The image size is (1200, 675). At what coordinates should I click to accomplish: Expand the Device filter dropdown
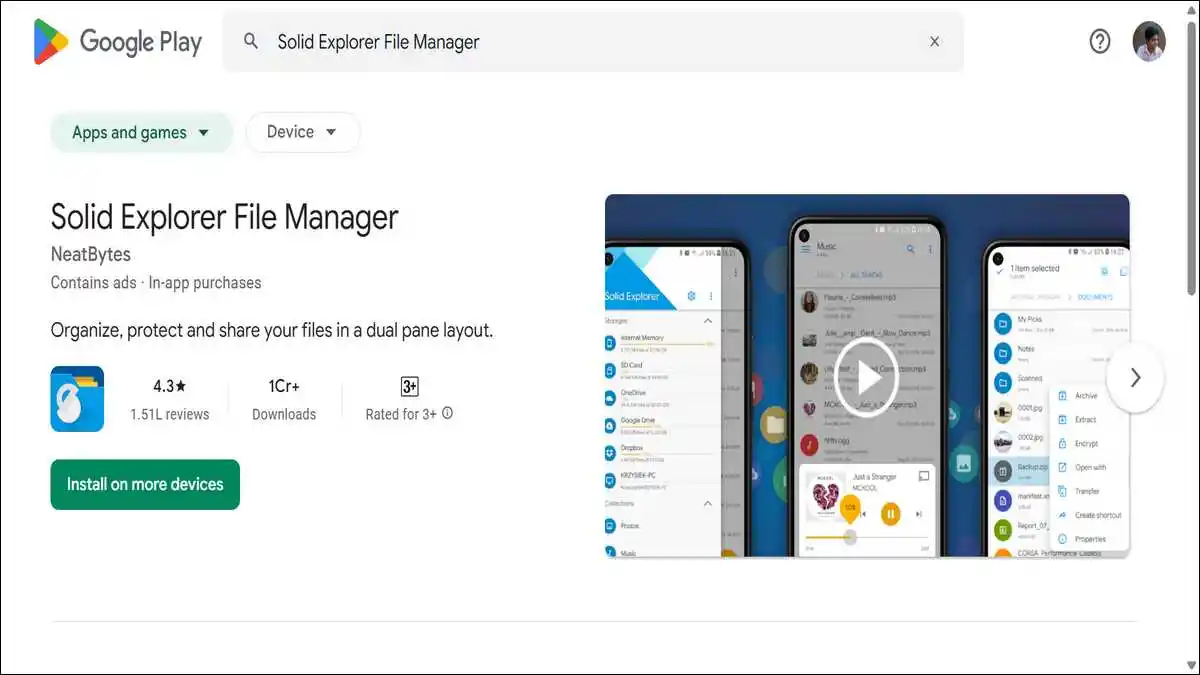(x=302, y=132)
